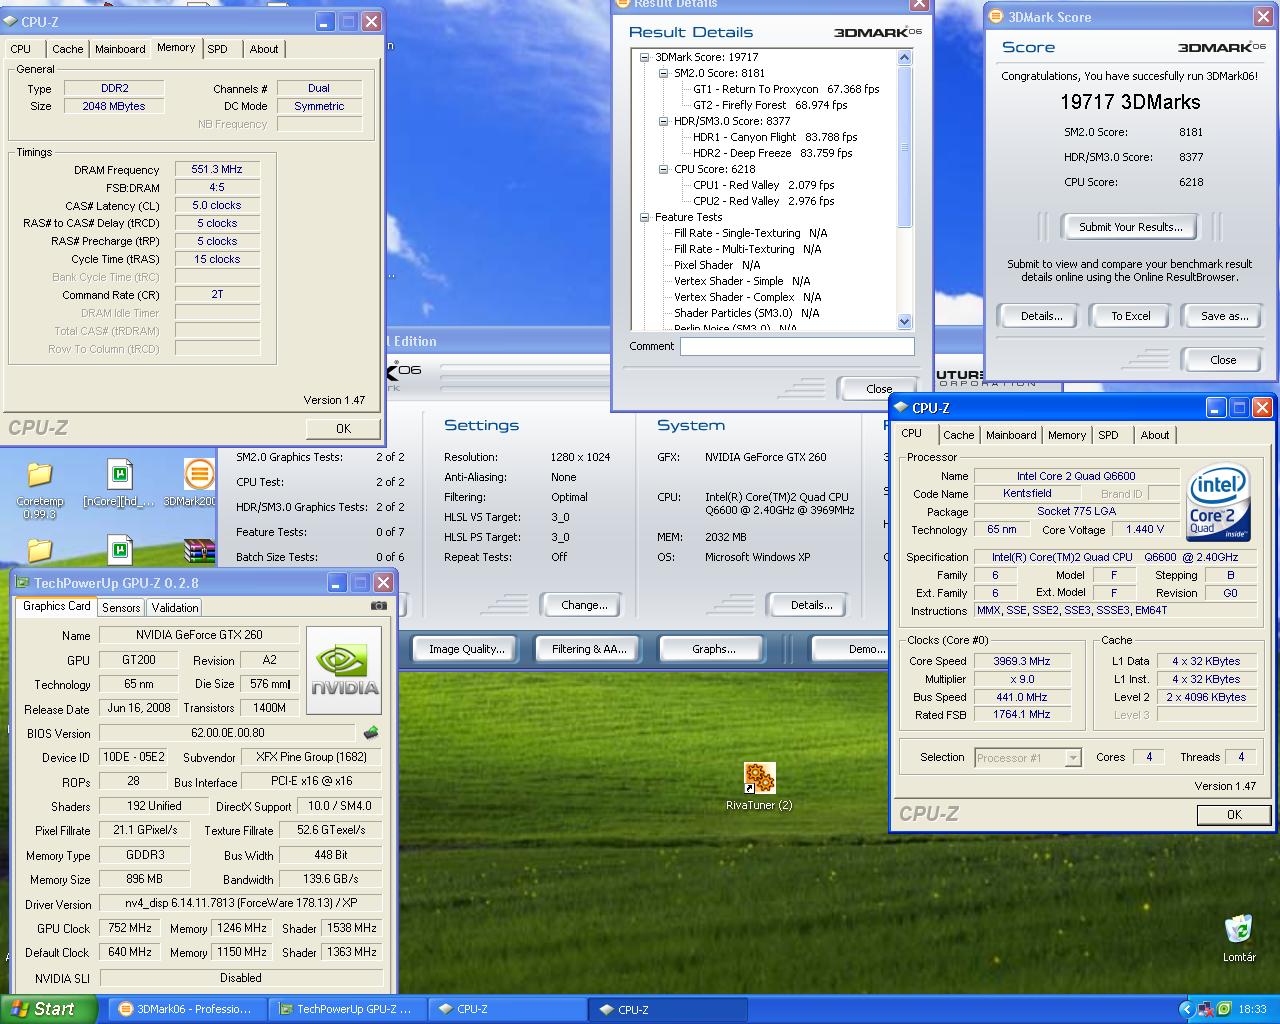This screenshot has height=1024, width=1280.
Task: Click Close in Result Details window
Action: [x=879, y=389]
